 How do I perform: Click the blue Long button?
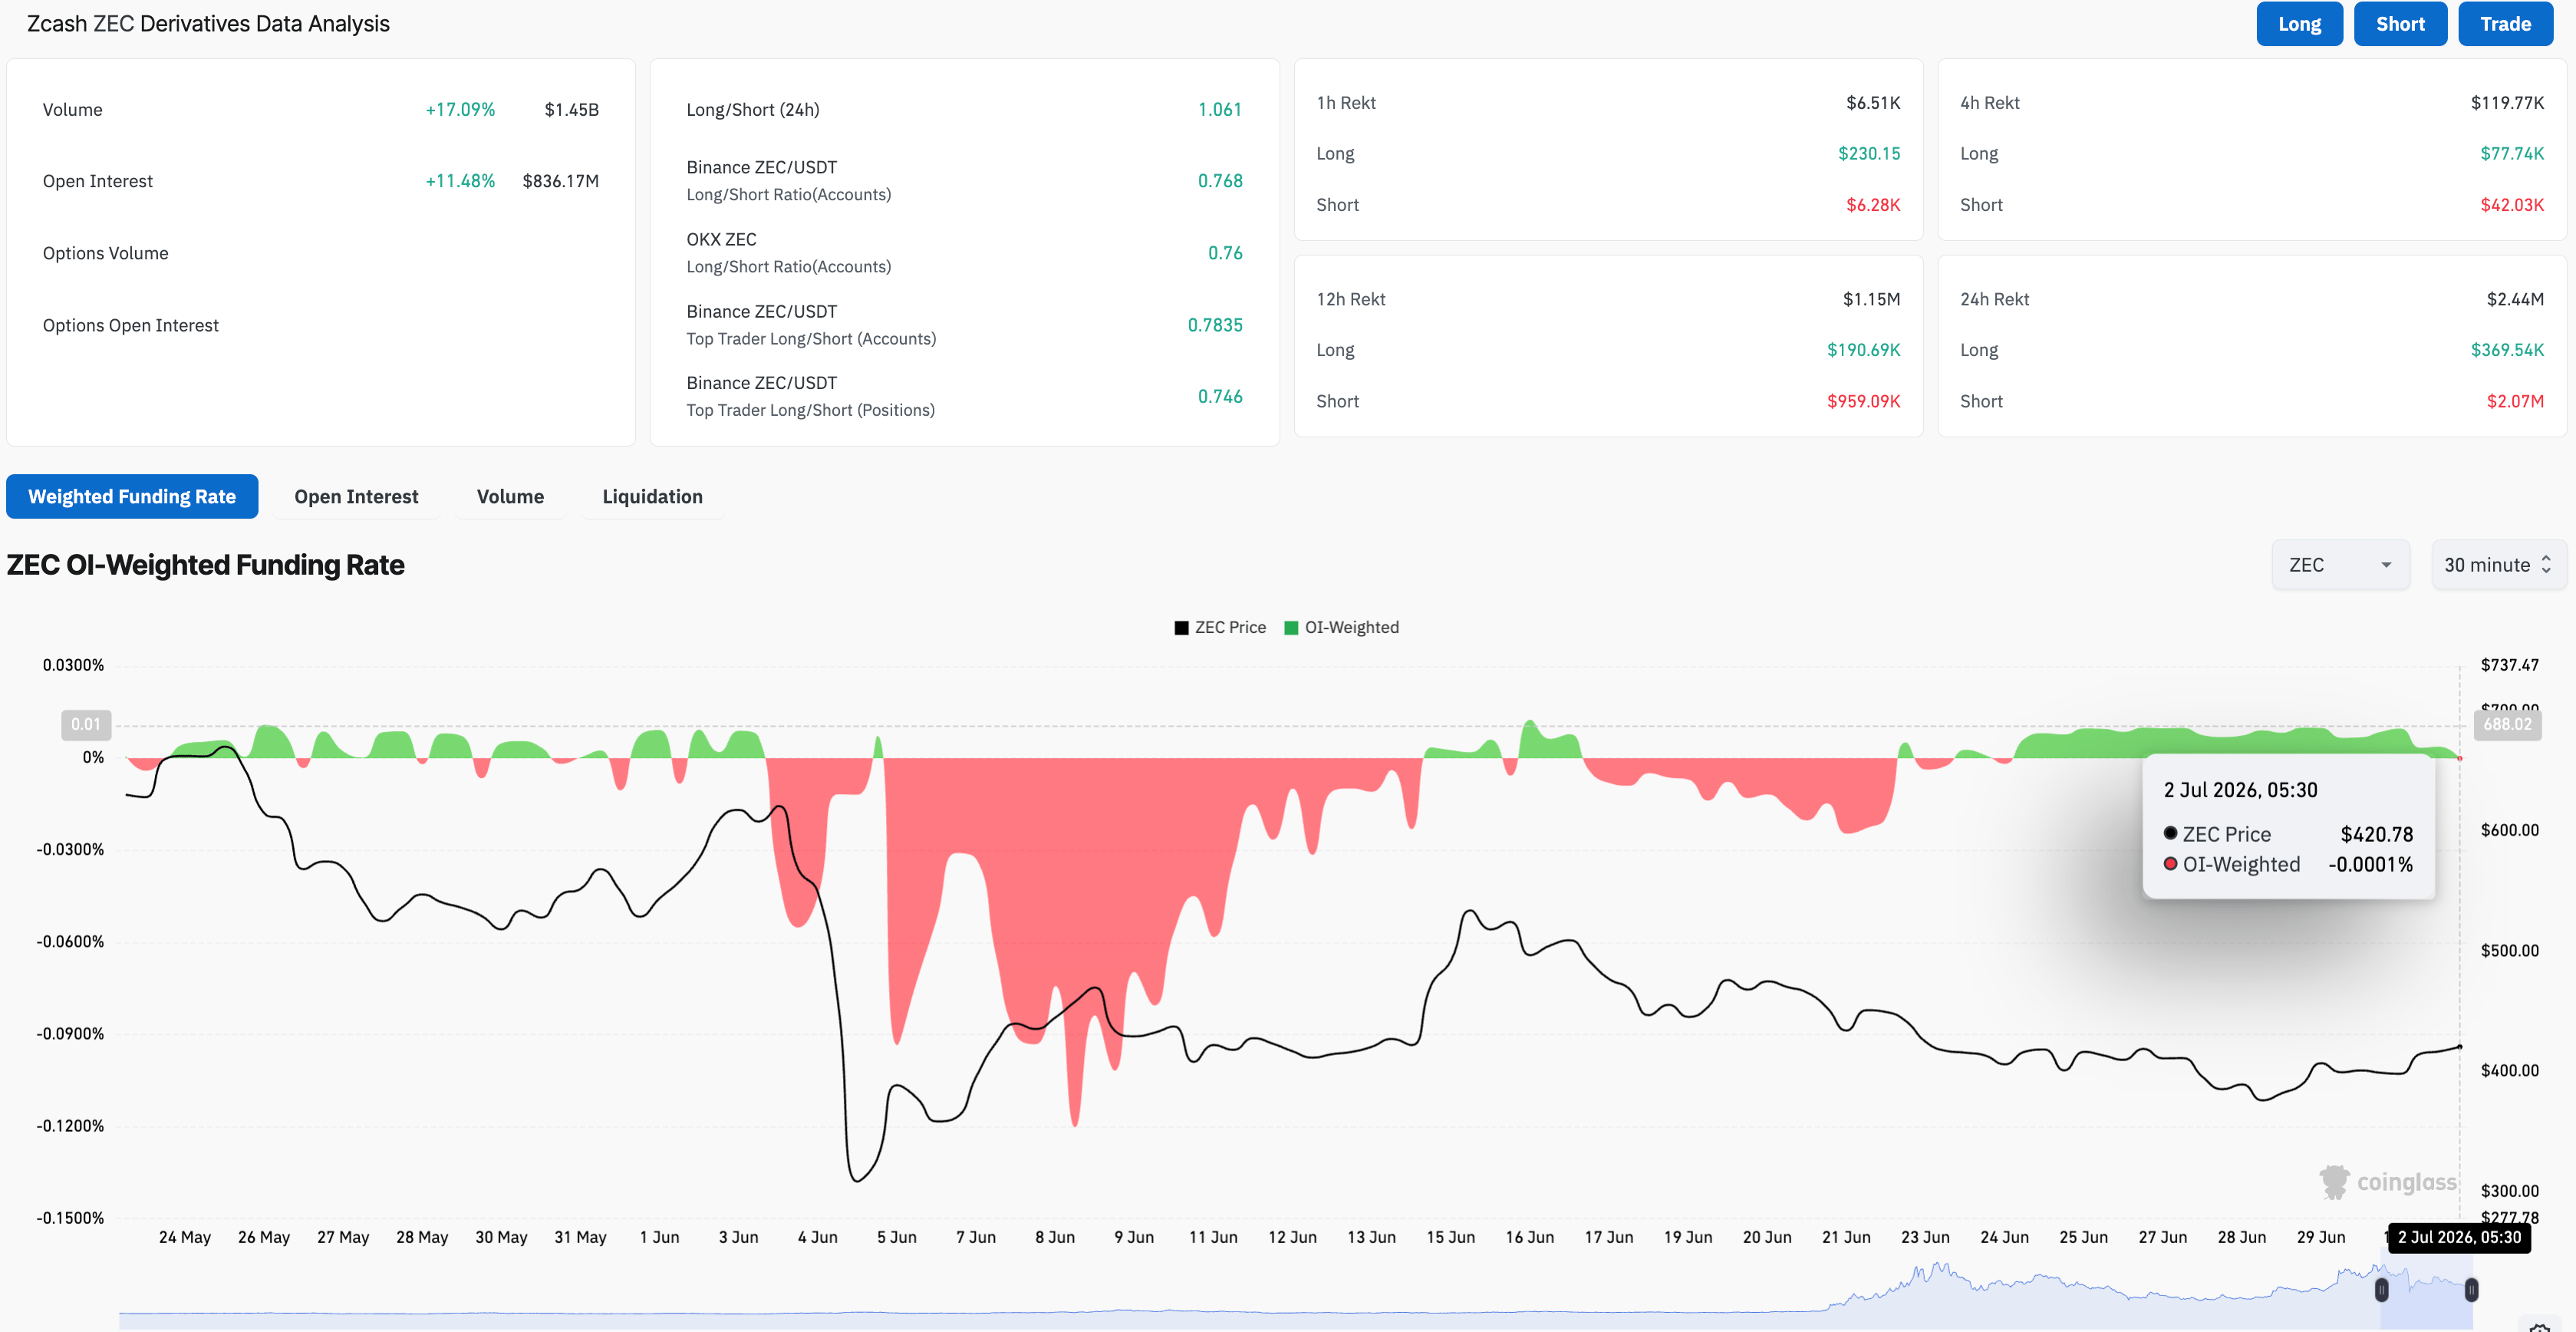click(x=2299, y=24)
